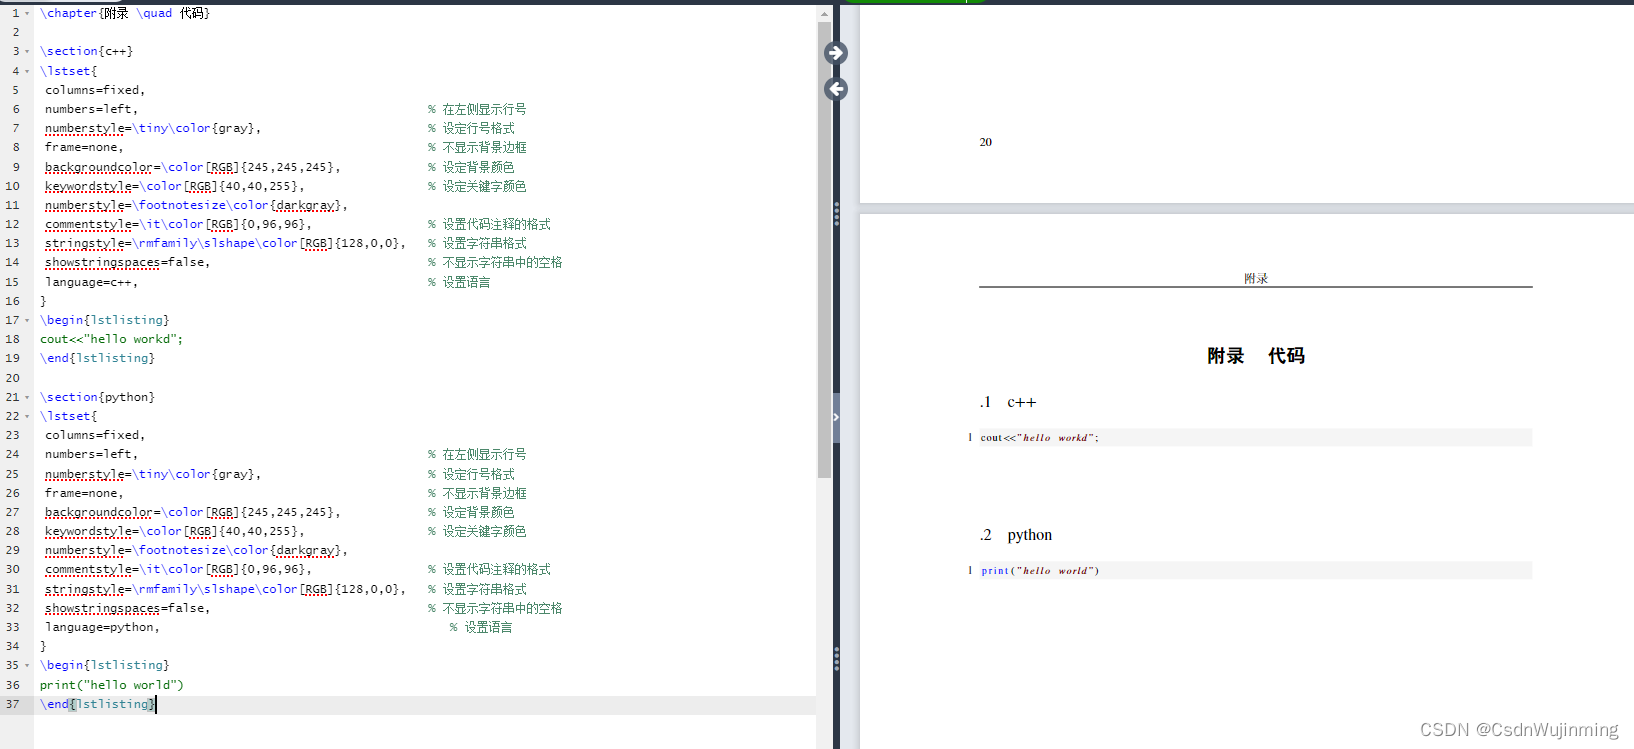Click the cout<<"hello workd"; code line
This screenshot has height=749, width=1634.
pyautogui.click(x=111, y=339)
